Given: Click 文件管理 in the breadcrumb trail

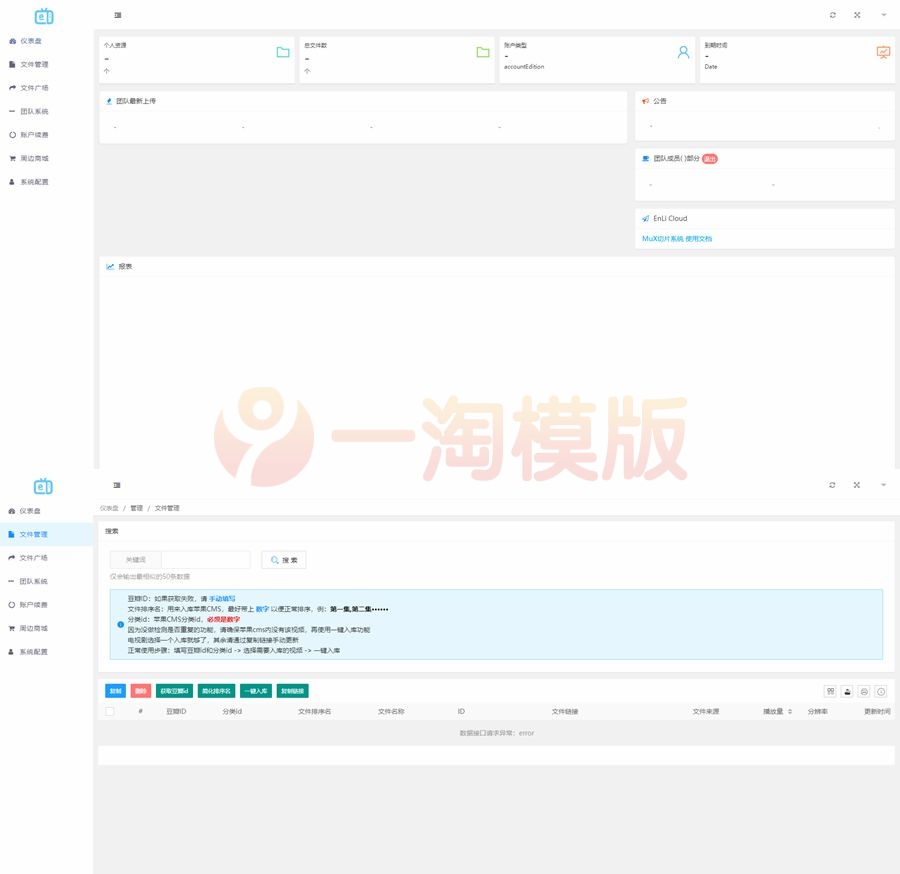Looking at the screenshot, I should click(x=167, y=508).
